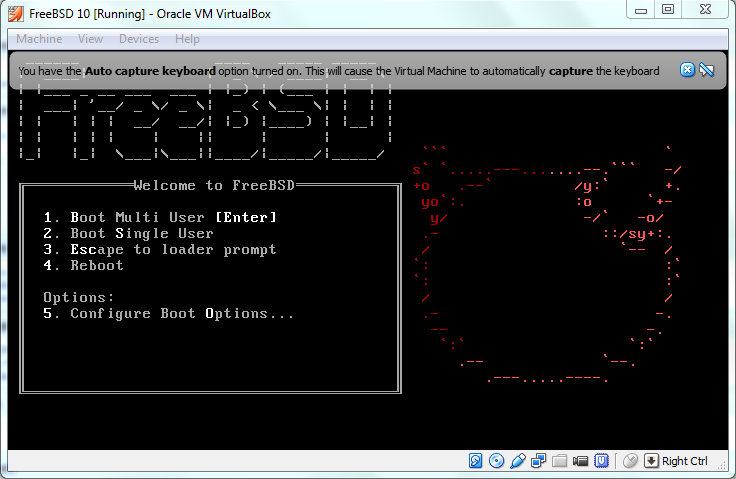Click the don't-show-again notice icon
The image size is (736, 479).
(x=706, y=70)
